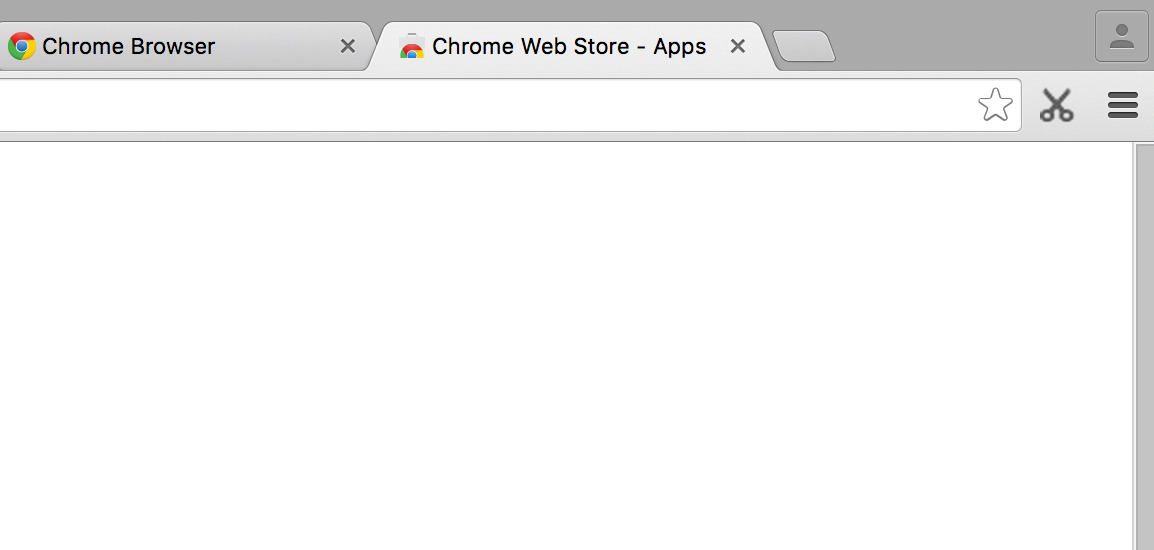Bookmark this page with the star icon
Screen dimensions: 1154x550
(x=995, y=104)
